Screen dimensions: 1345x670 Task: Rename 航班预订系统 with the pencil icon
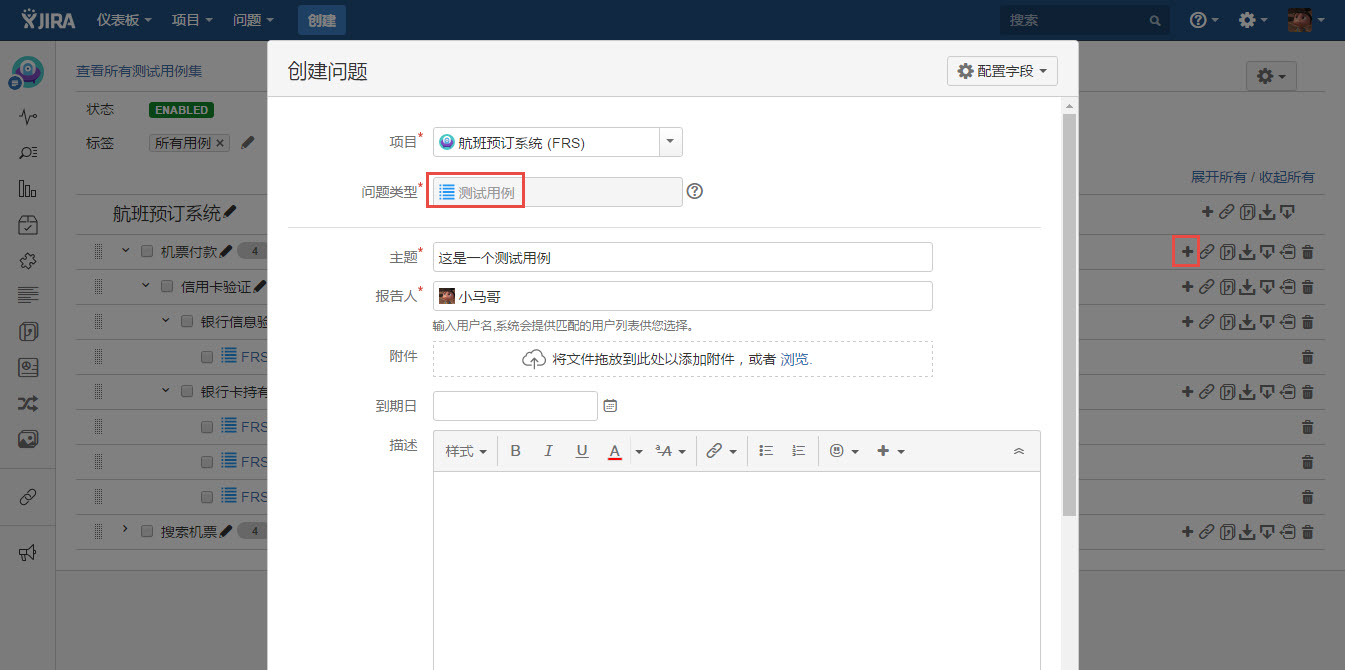click(230, 212)
